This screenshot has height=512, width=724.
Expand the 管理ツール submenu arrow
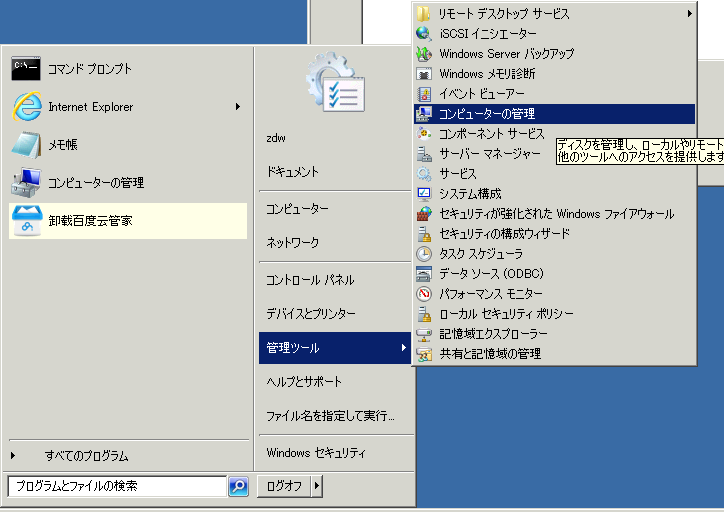coord(404,348)
